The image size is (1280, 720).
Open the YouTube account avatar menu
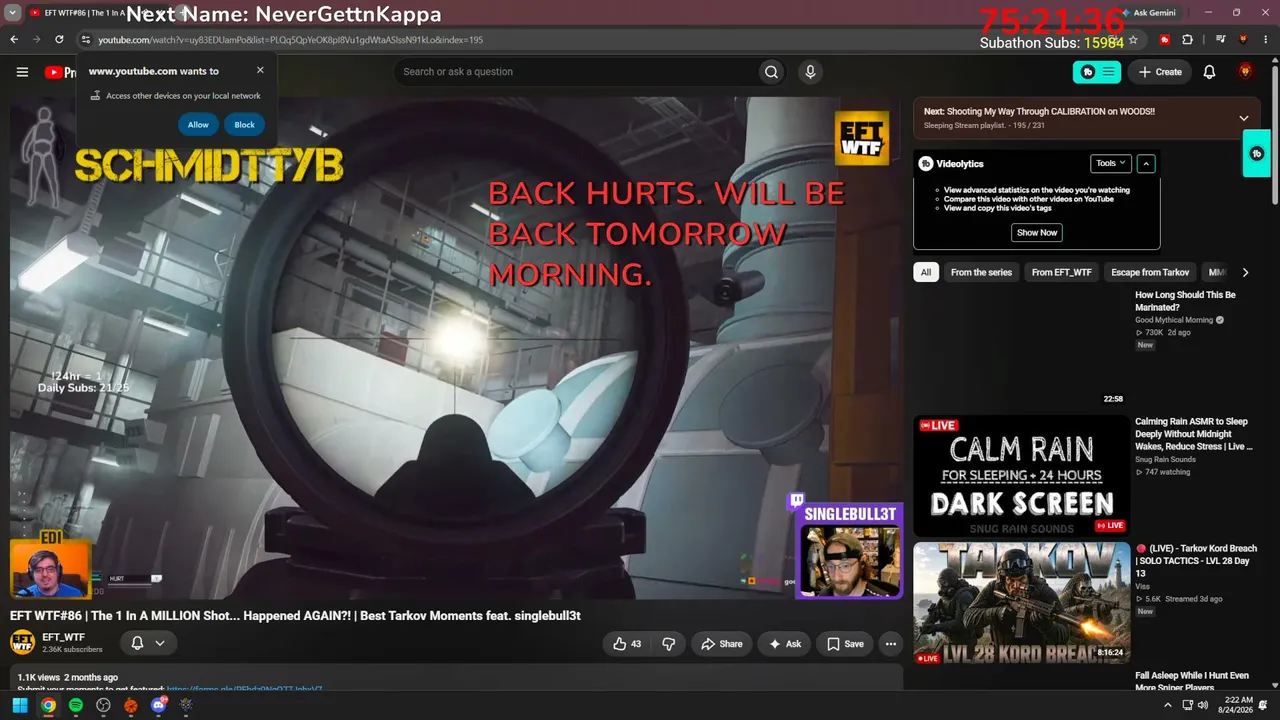tap(1245, 72)
